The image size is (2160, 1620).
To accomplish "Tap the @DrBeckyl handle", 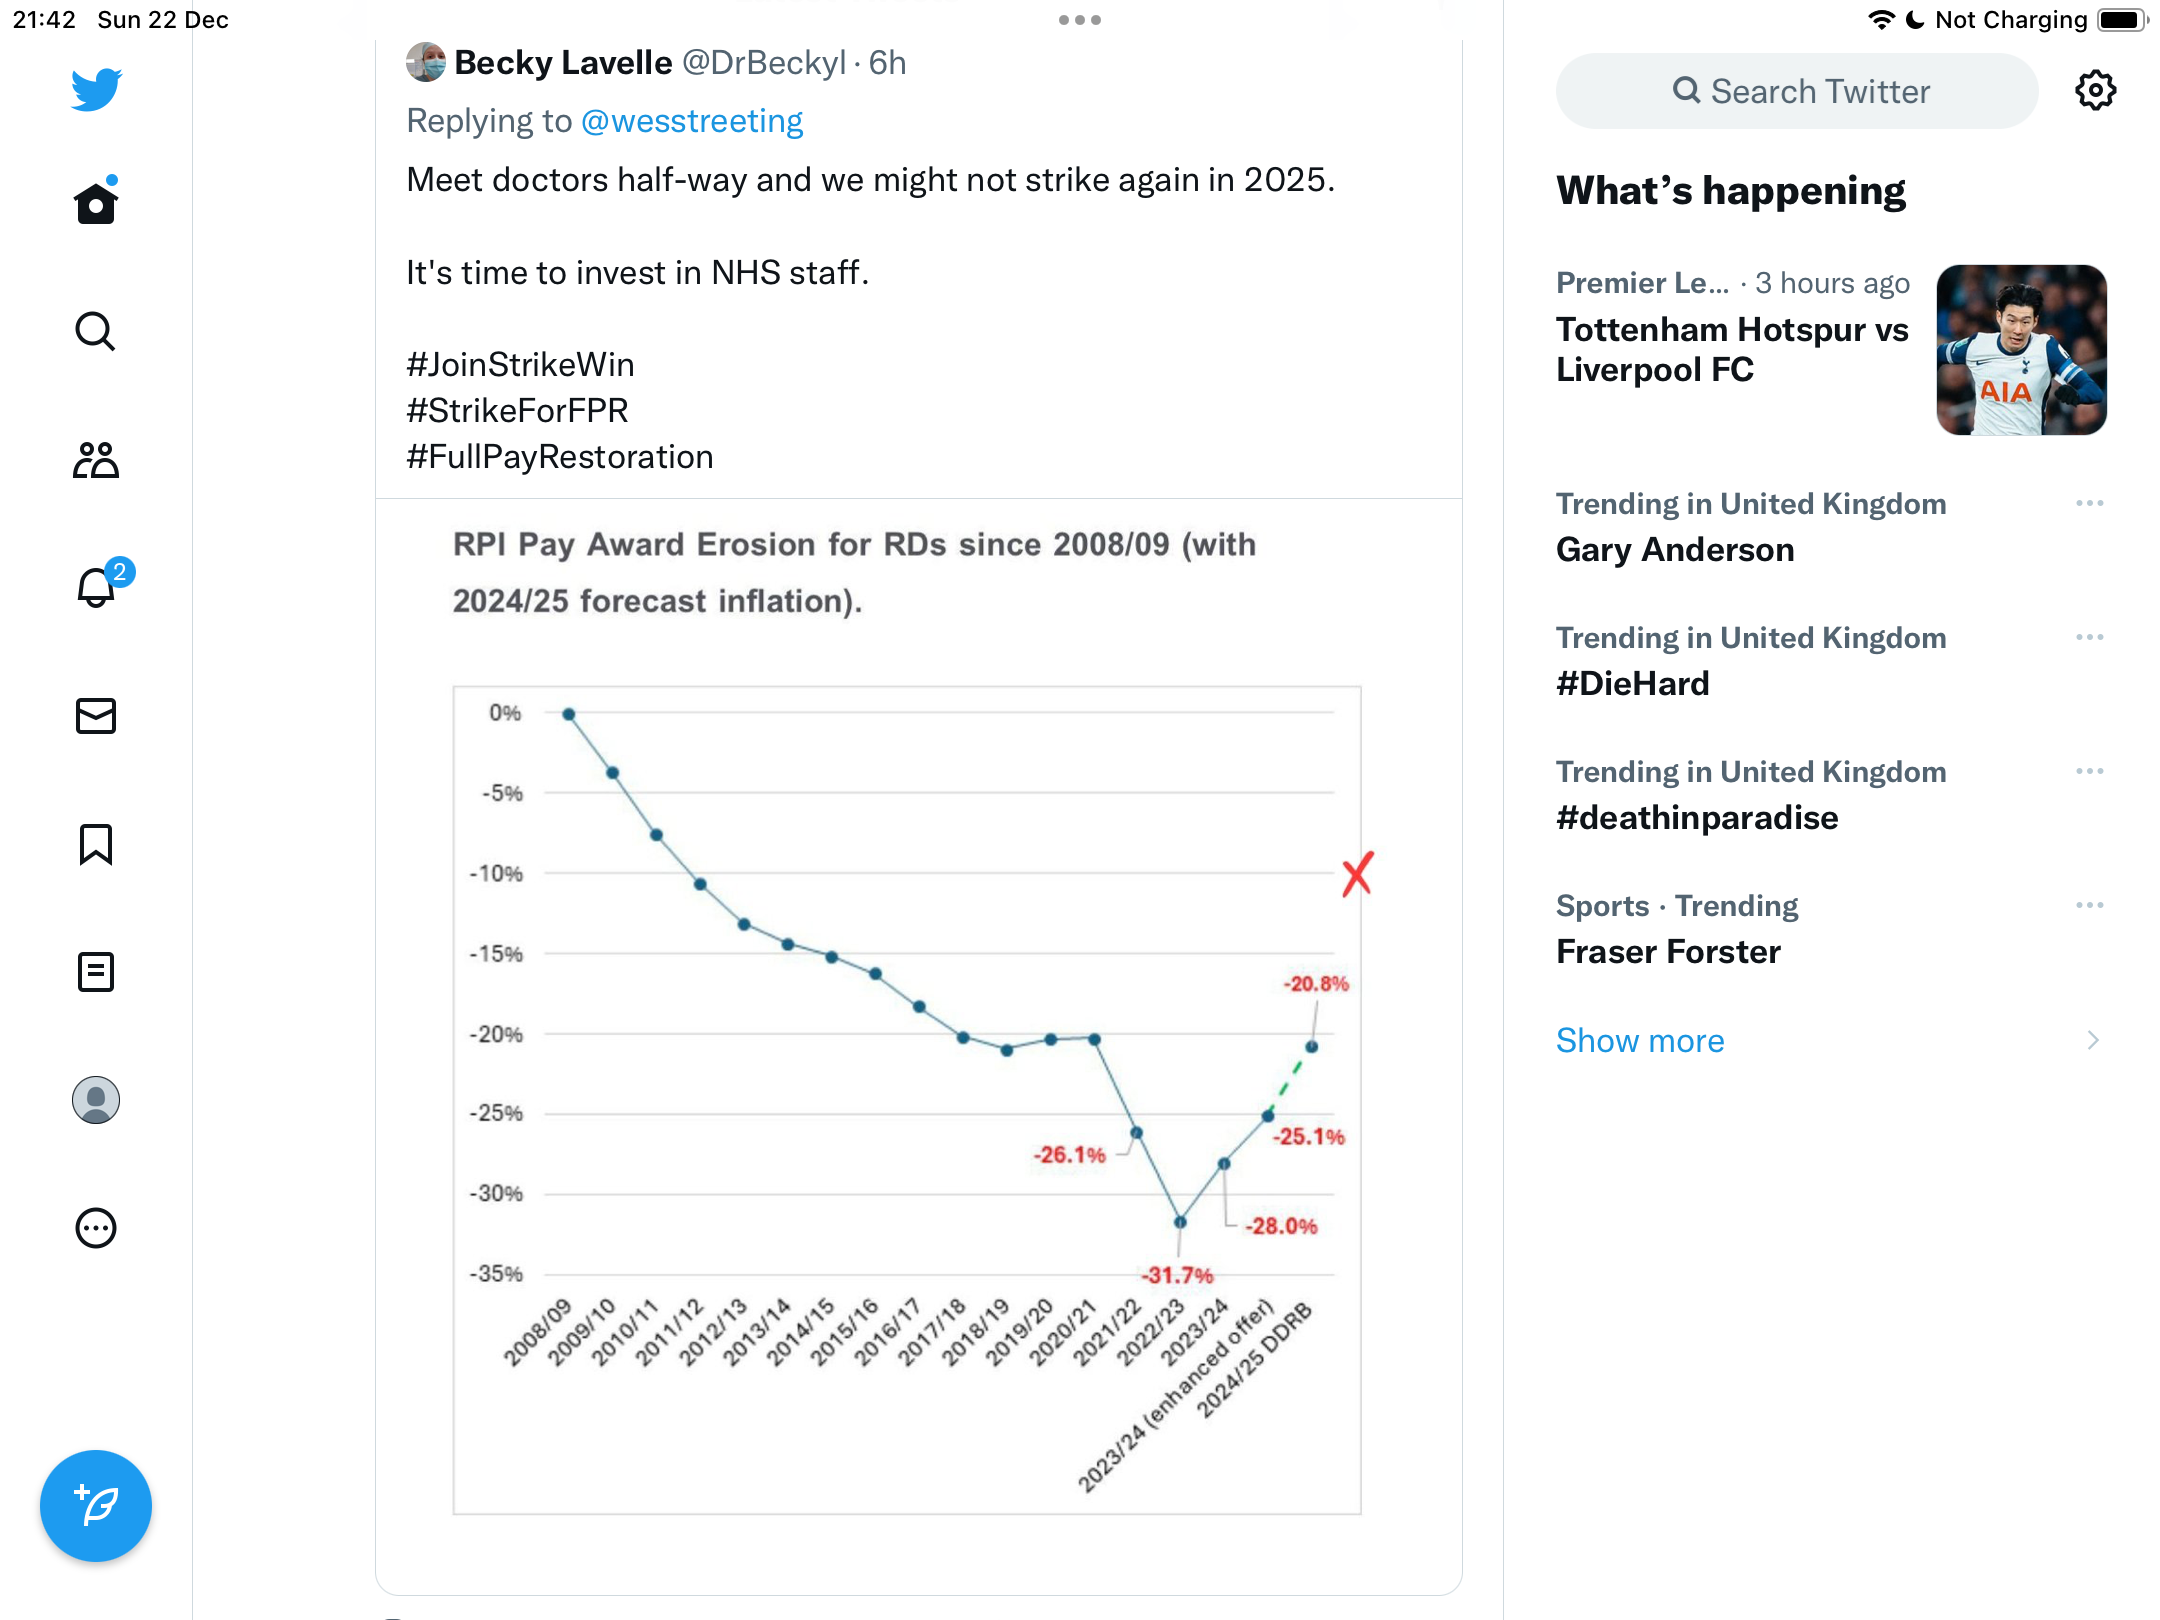I will click(763, 63).
